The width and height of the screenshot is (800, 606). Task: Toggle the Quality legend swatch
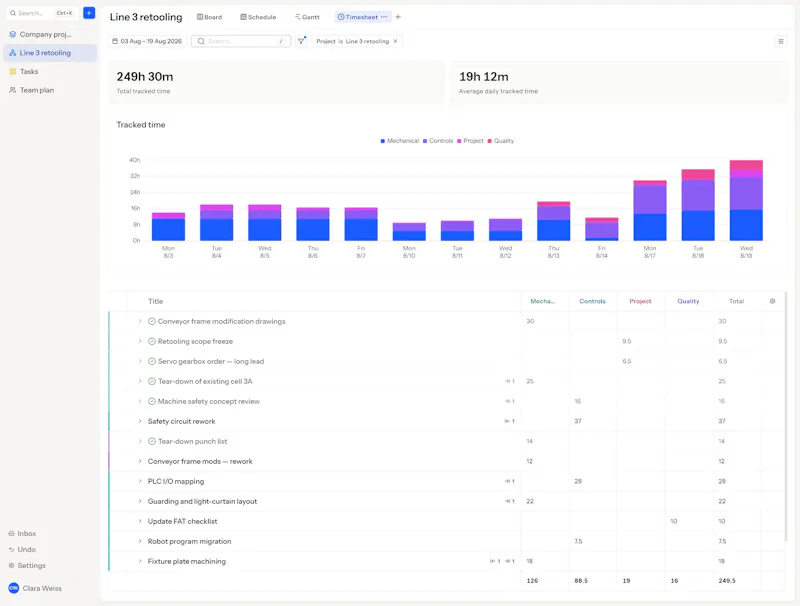point(490,141)
